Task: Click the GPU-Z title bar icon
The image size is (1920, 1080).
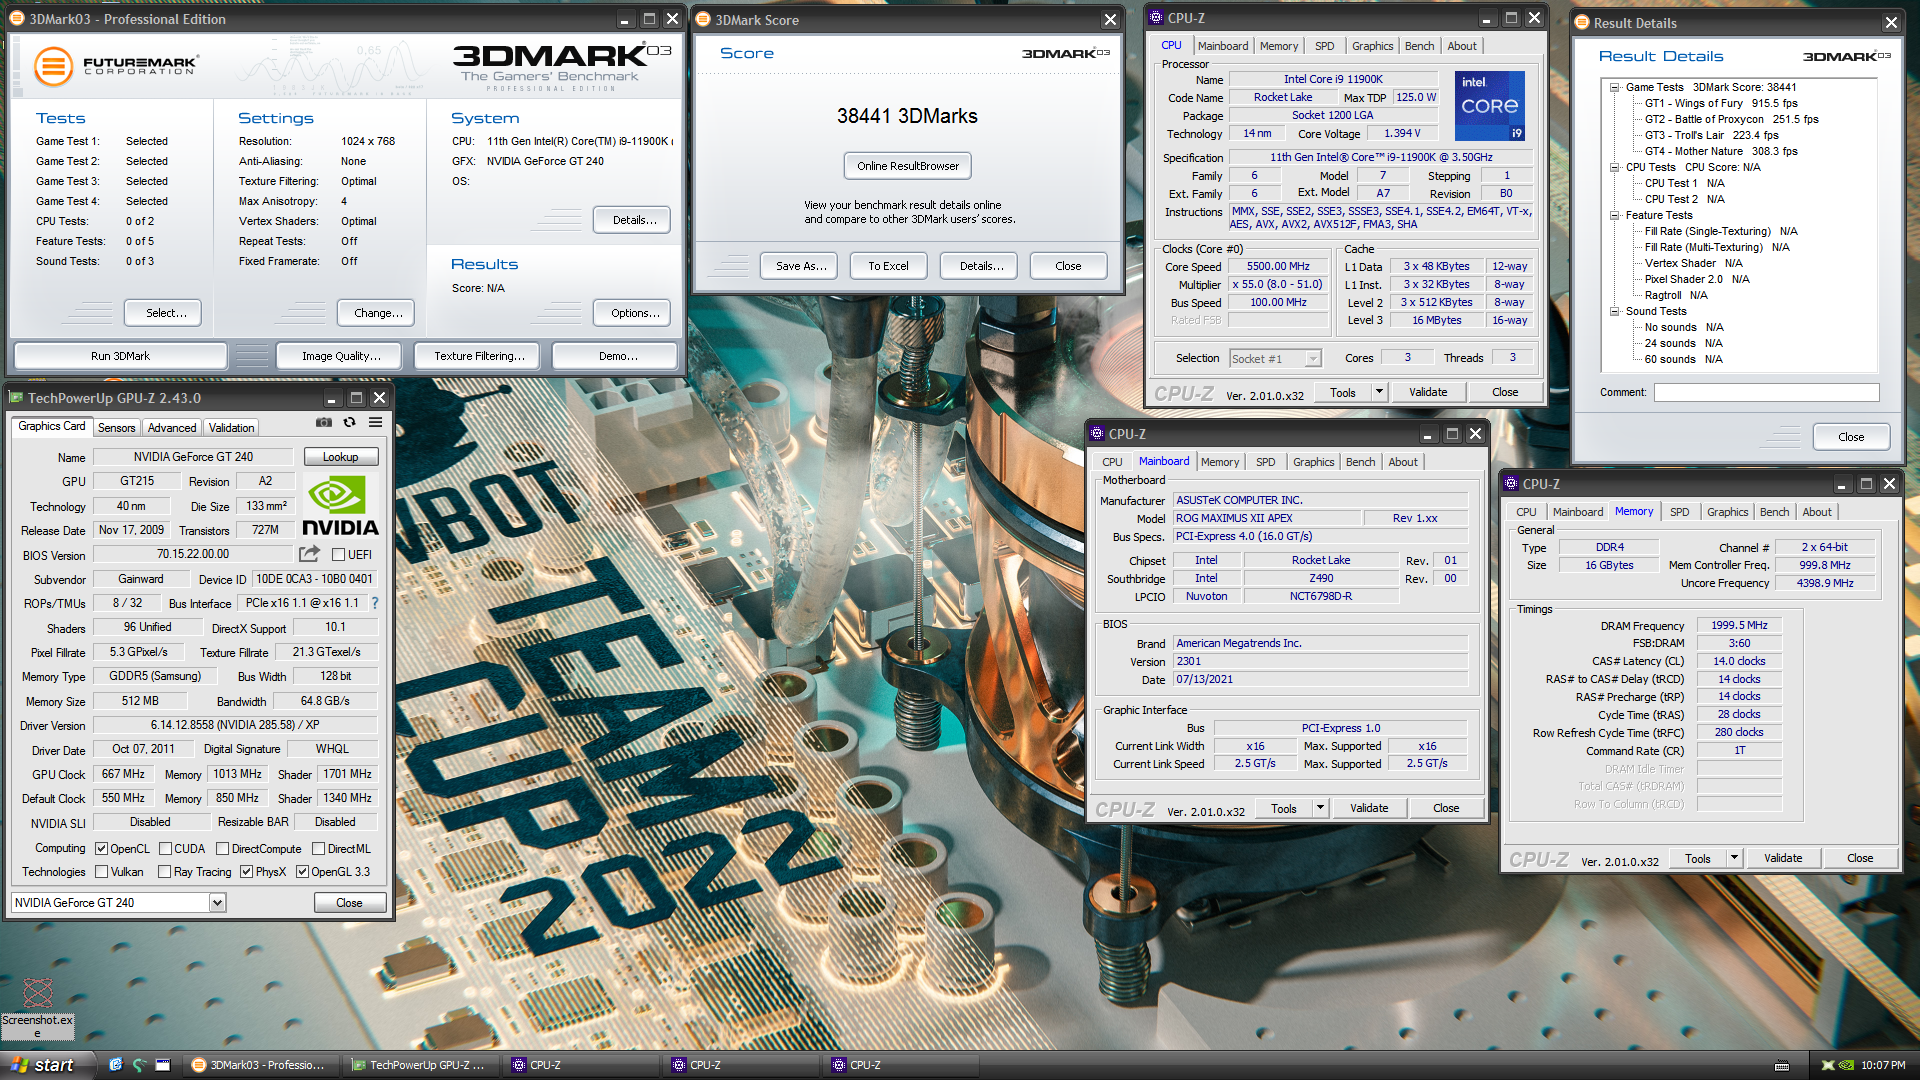Action: (x=16, y=398)
